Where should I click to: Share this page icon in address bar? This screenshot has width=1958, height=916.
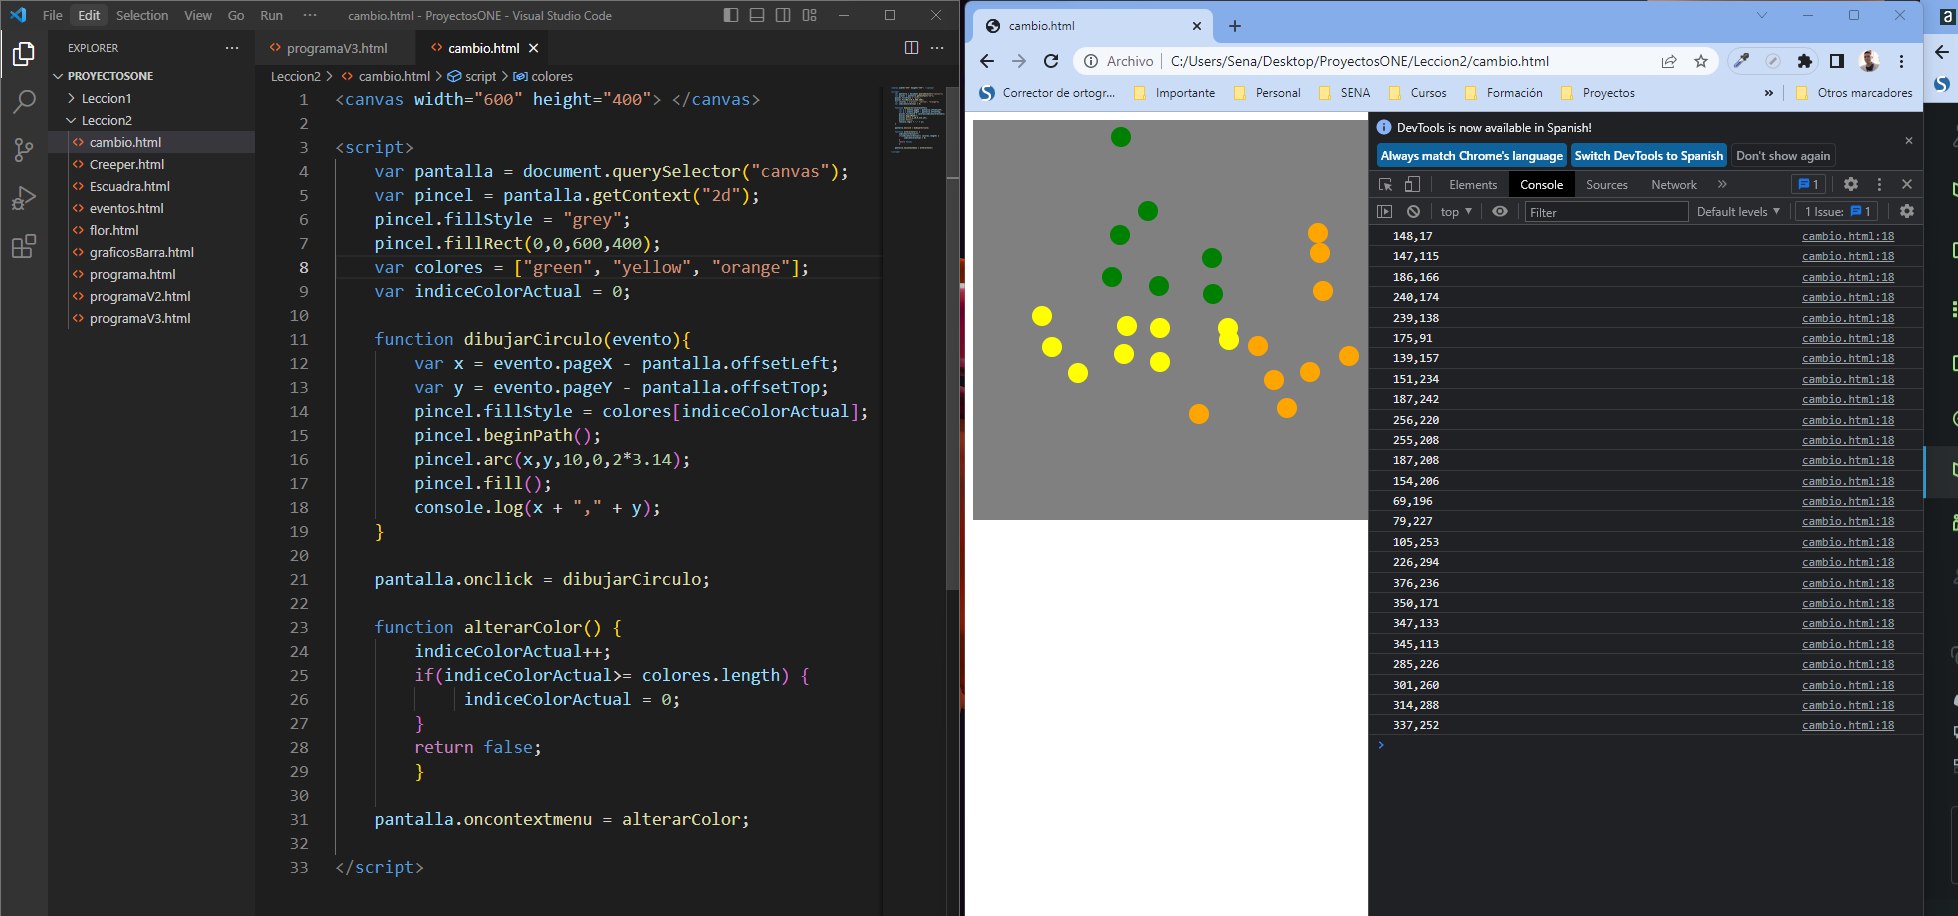pyautogui.click(x=1669, y=61)
